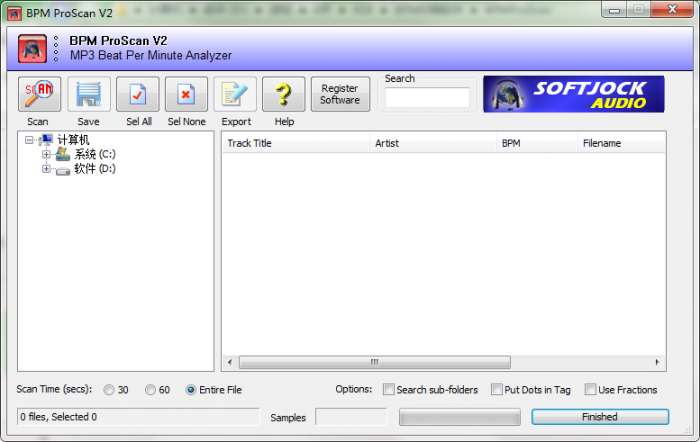Open Export with the notepad icon
Image resolution: width=700 pixels, height=442 pixels.
click(235, 94)
